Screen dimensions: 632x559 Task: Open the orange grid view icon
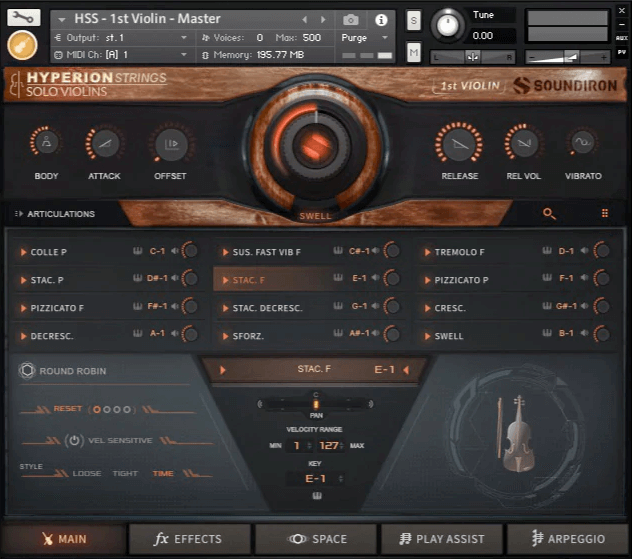[x=605, y=213]
